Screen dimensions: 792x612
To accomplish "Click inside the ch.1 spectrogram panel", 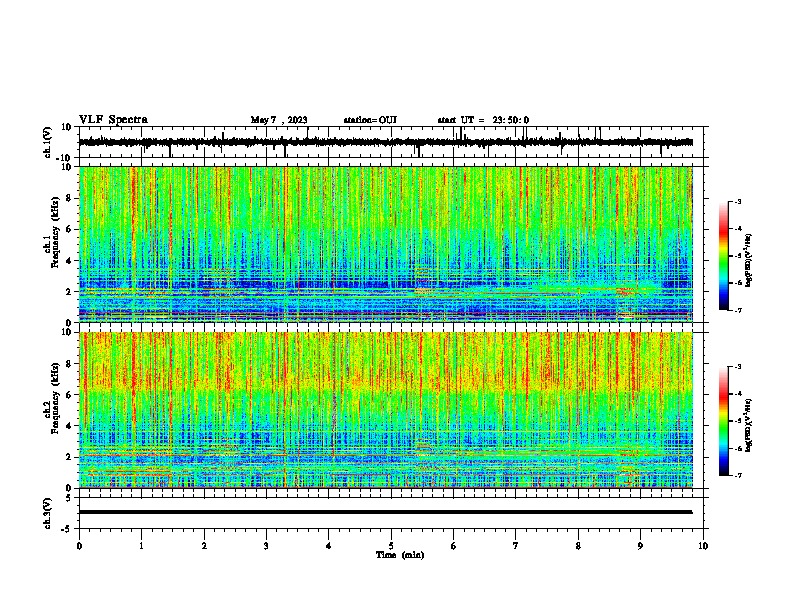I will (x=385, y=244).
